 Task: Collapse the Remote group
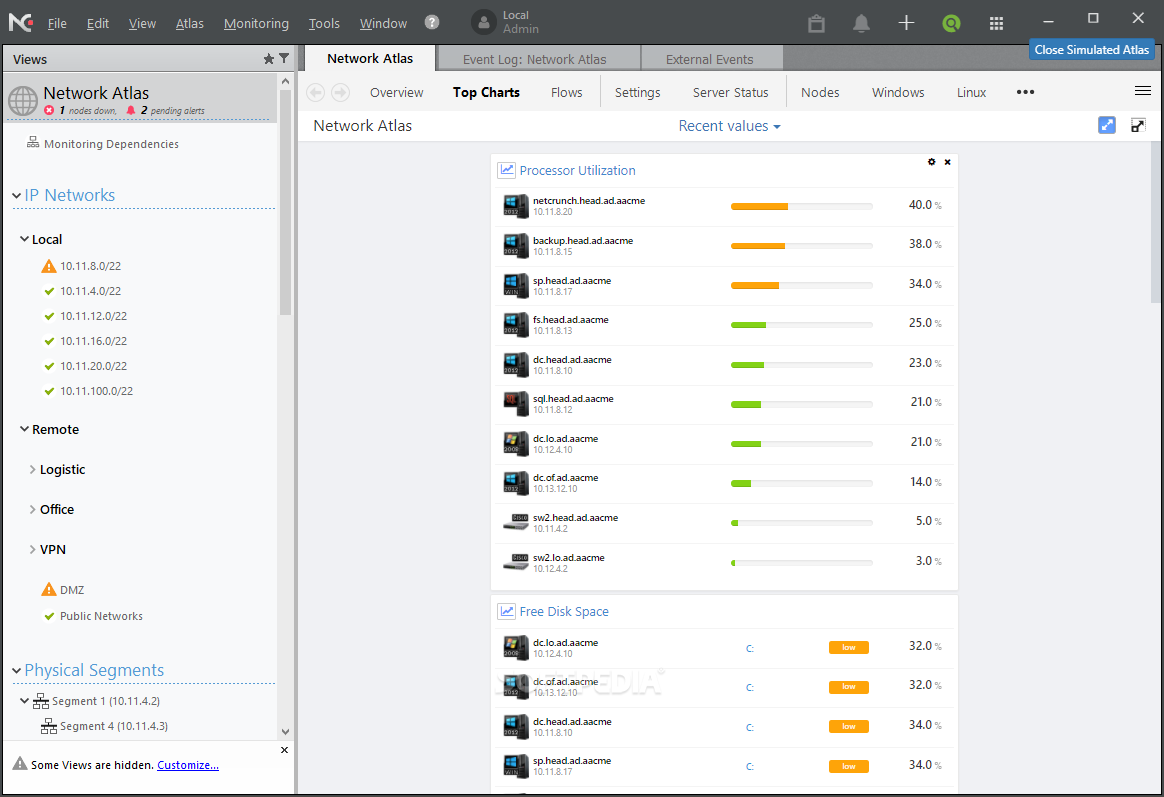click(24, 429)
